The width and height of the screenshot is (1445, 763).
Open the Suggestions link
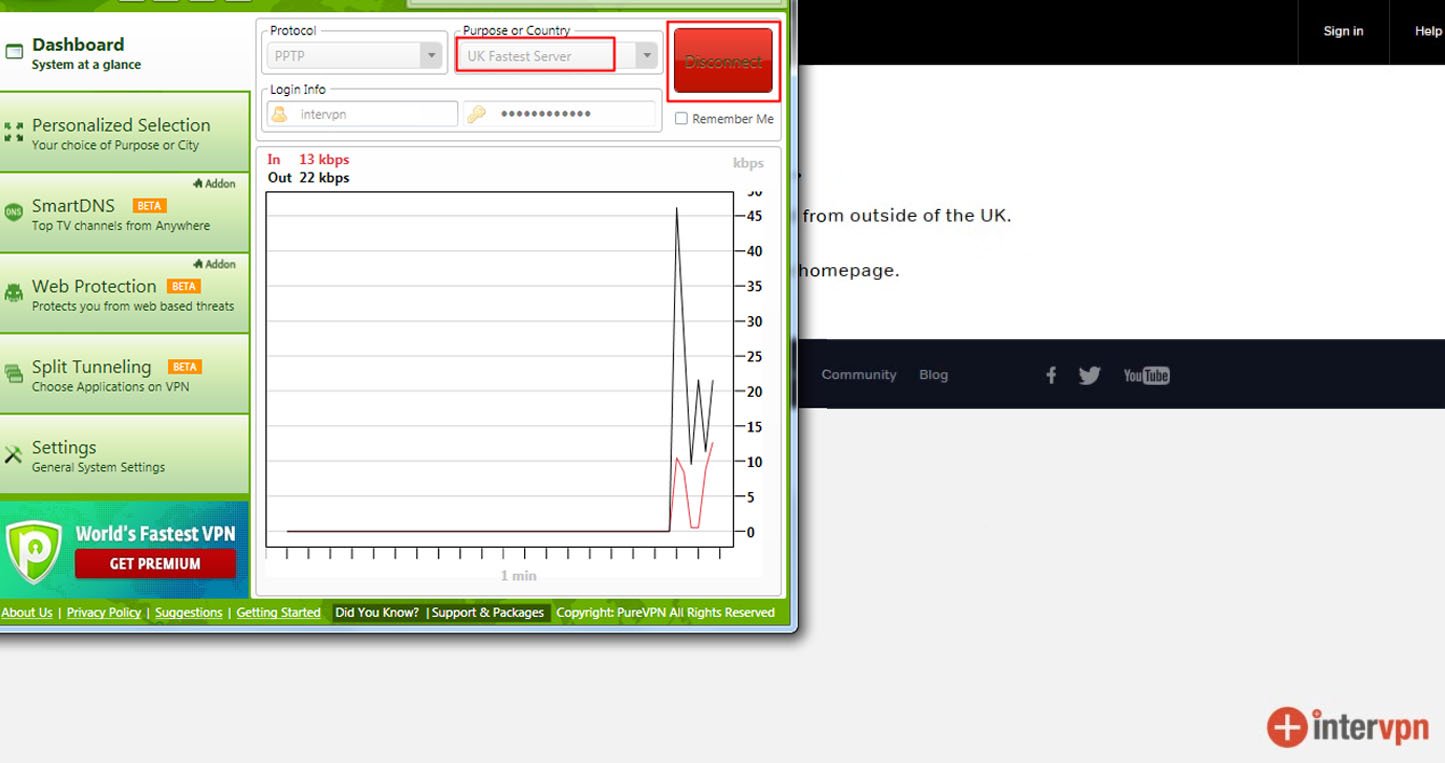pyautogui.click(x=189, y=613)
